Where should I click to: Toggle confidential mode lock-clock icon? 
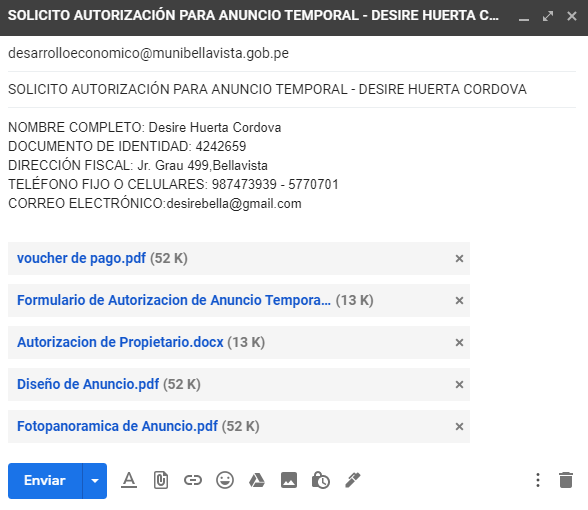[321, 480]
